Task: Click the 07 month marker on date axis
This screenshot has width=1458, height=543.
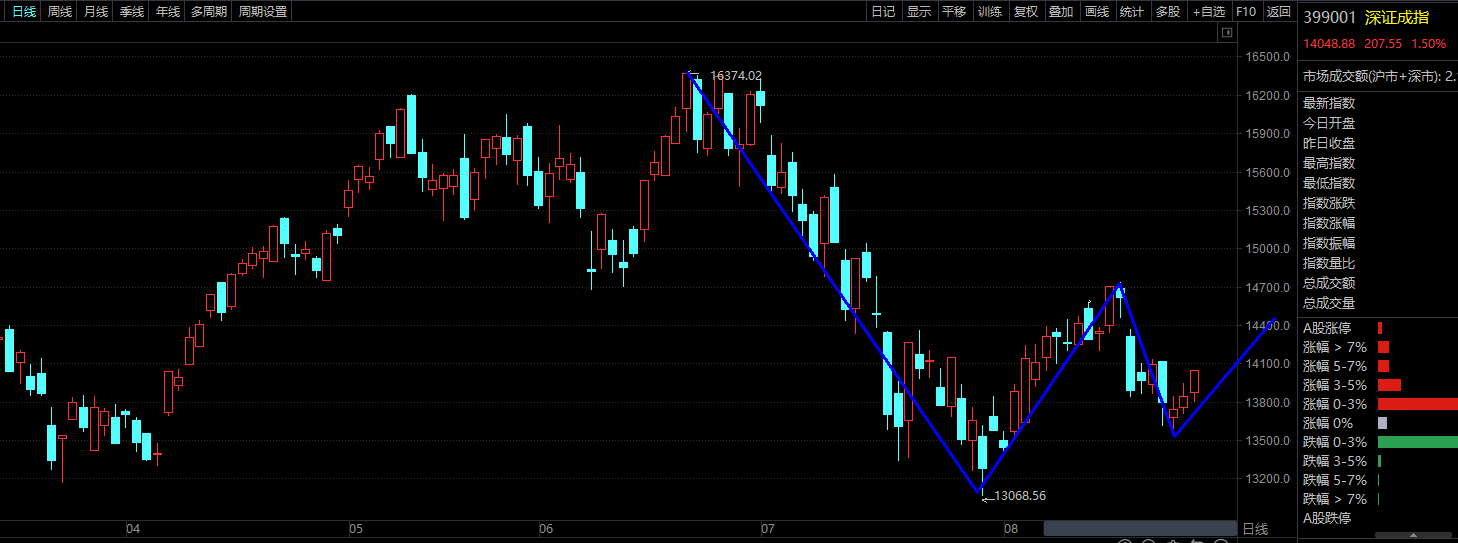Action: coord(767,528)
